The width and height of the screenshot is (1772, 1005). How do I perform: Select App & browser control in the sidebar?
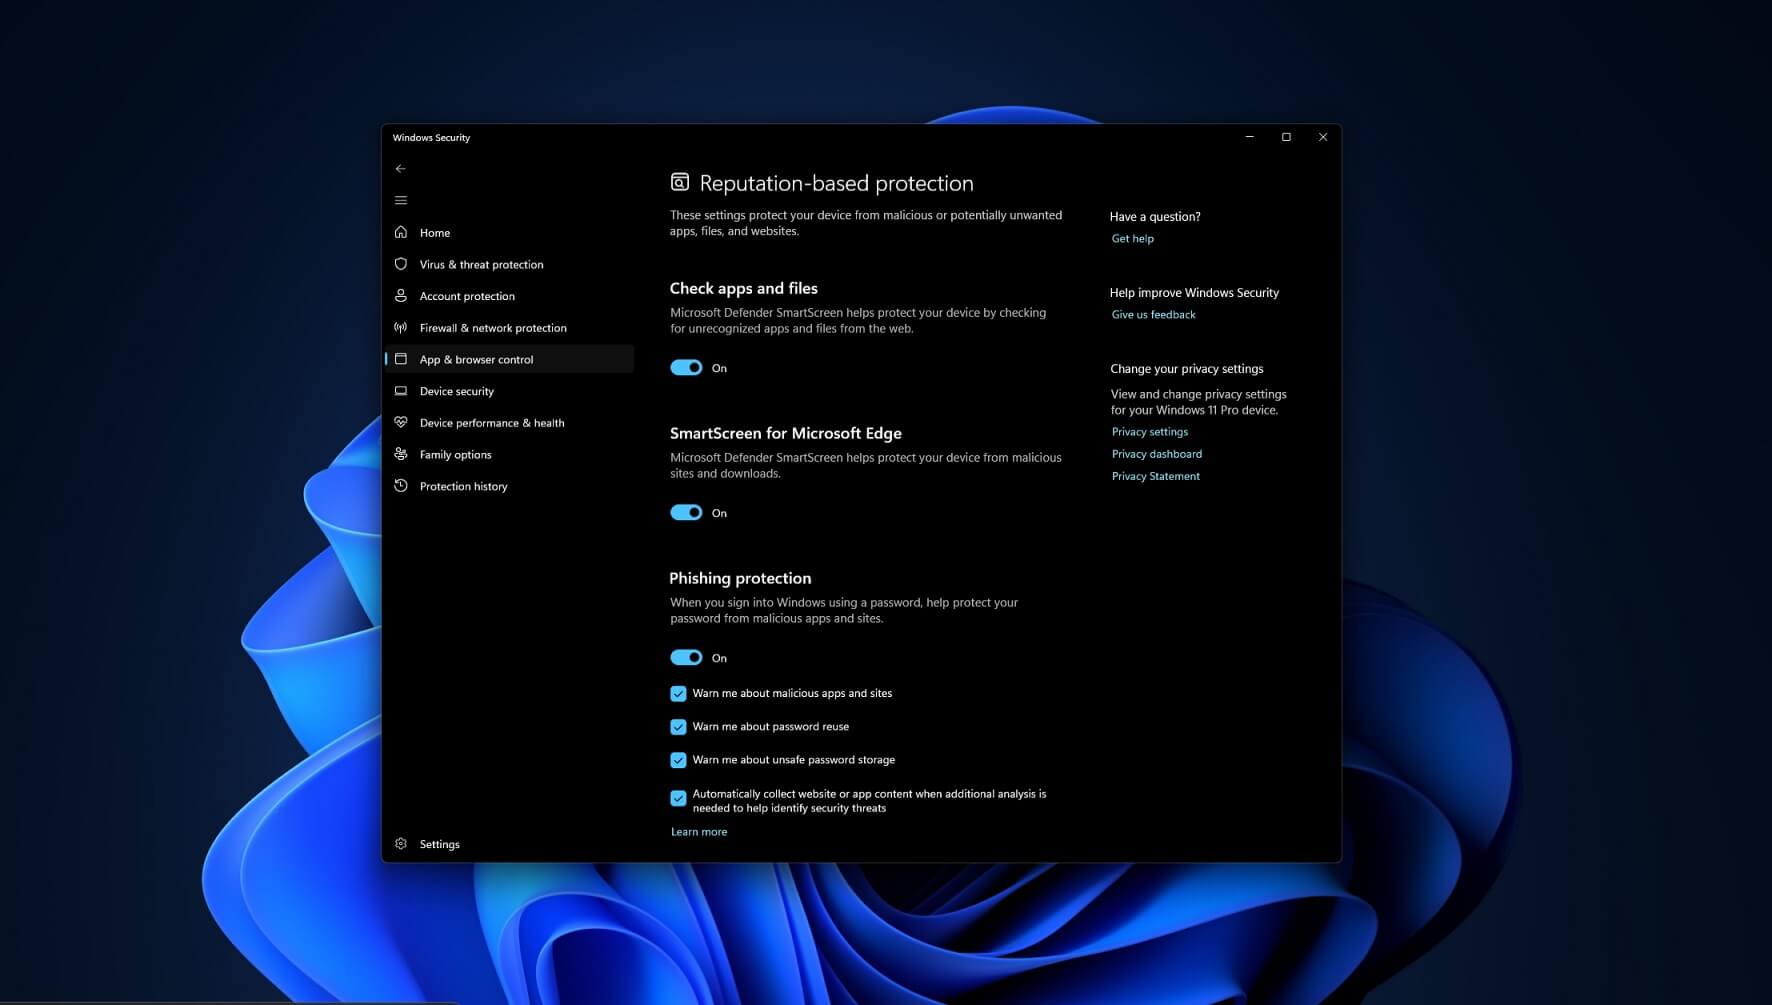coord(475,359)
